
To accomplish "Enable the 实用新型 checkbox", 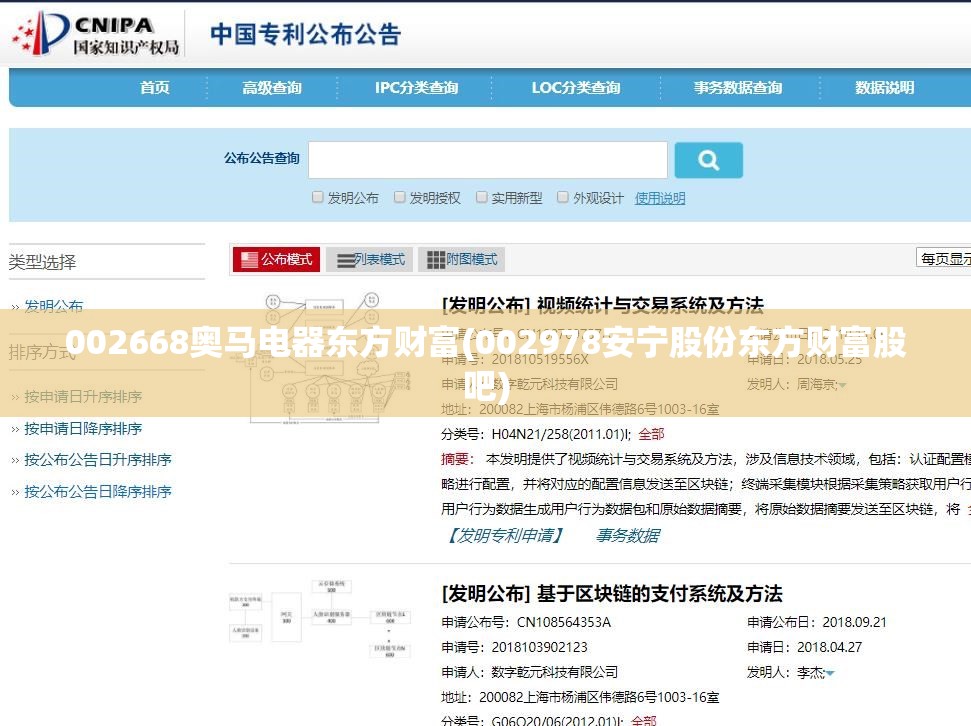I will coord(481,197).
